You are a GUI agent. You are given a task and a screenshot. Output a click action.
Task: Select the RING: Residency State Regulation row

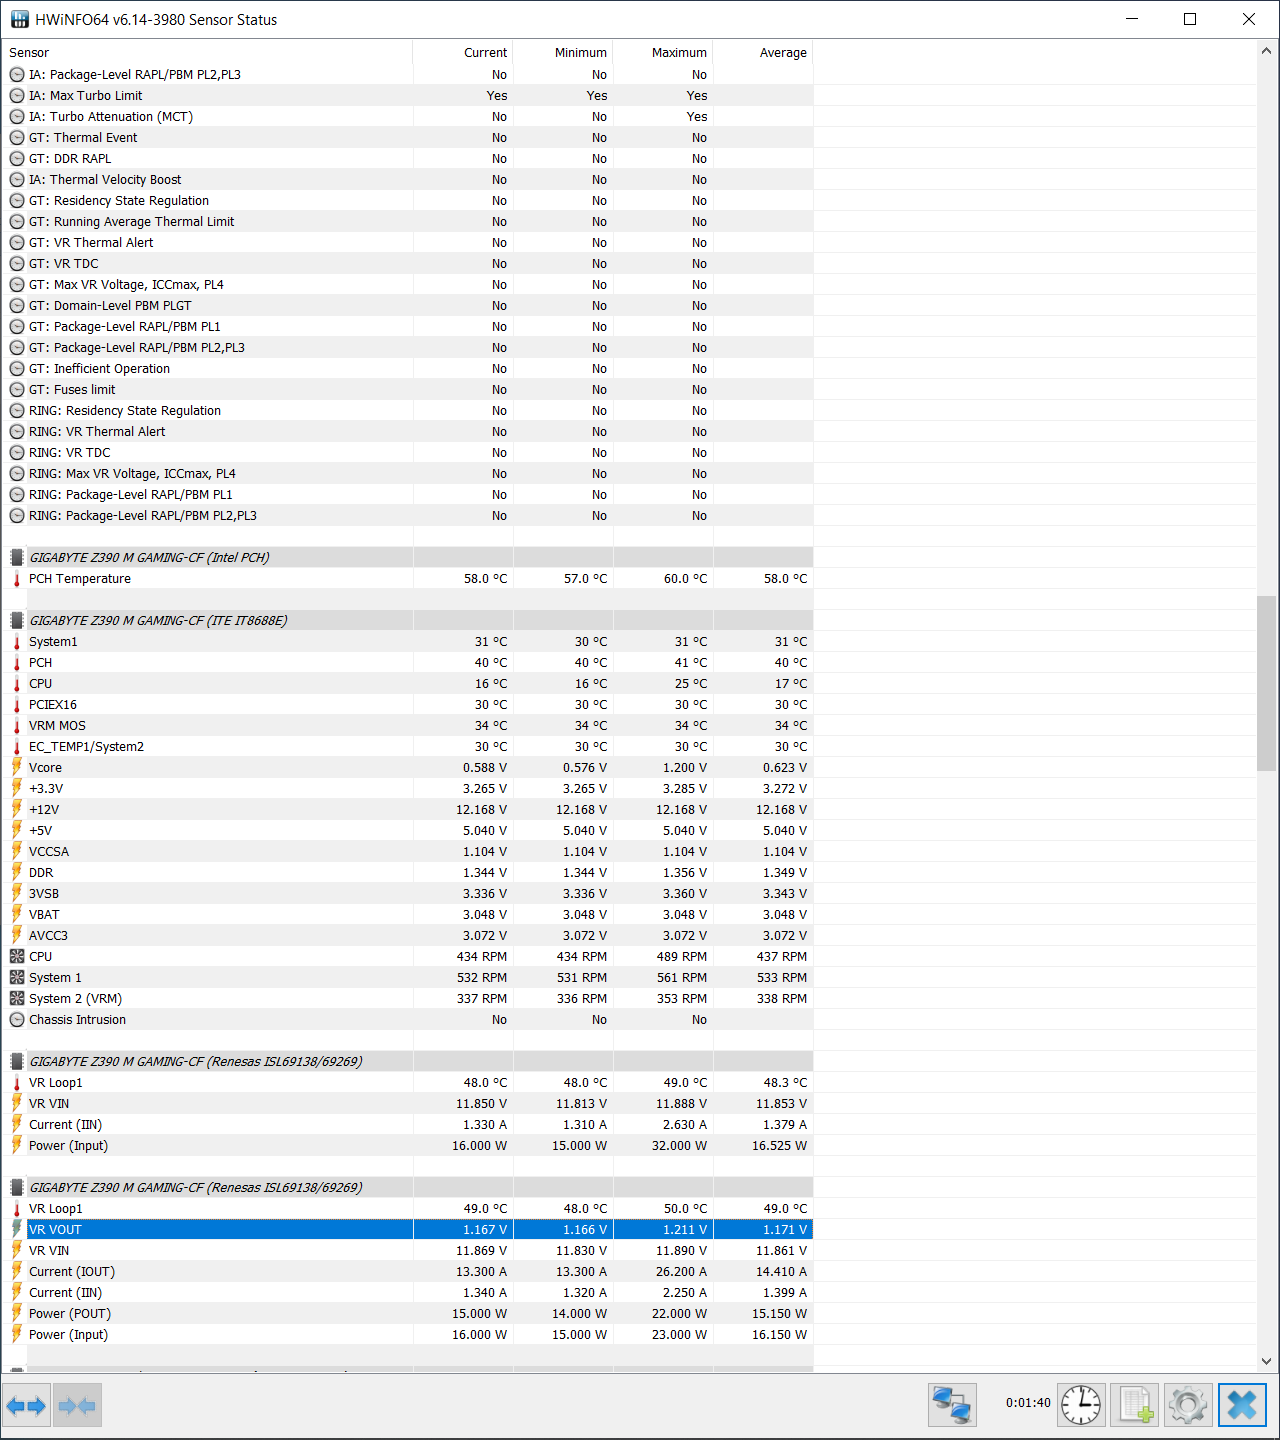coord(407,411)
